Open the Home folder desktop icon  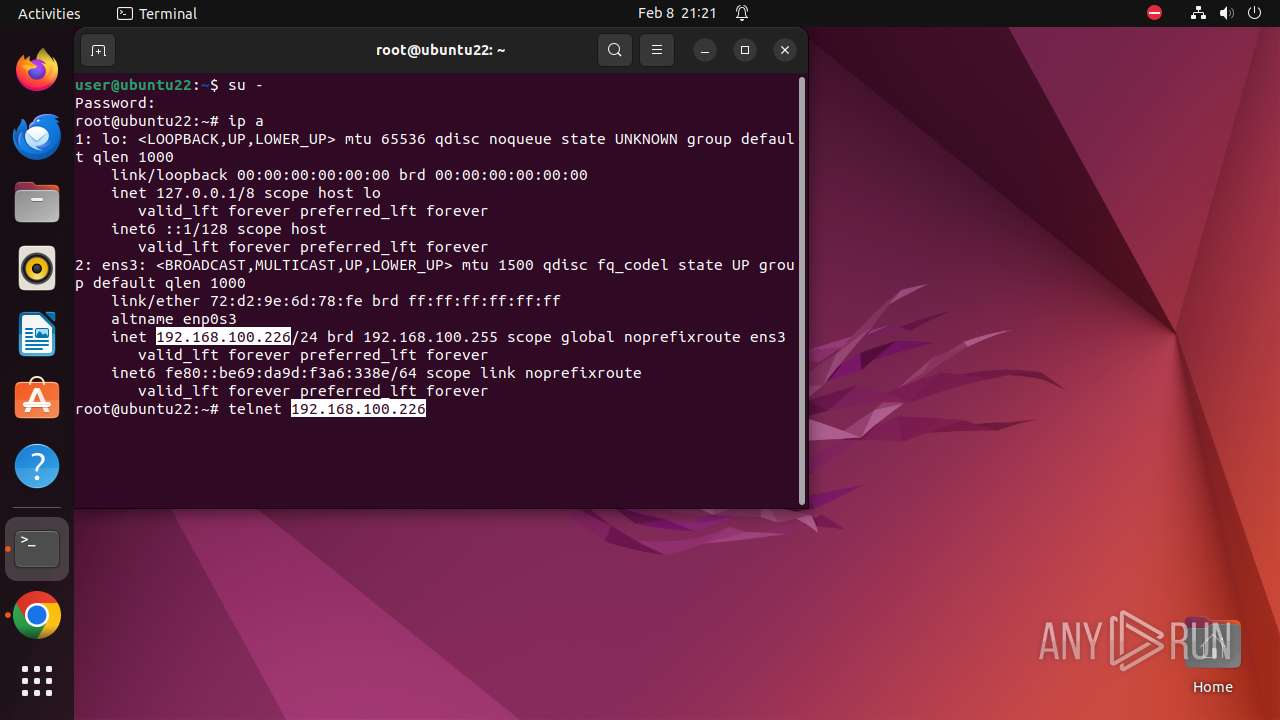(1212, 656)
